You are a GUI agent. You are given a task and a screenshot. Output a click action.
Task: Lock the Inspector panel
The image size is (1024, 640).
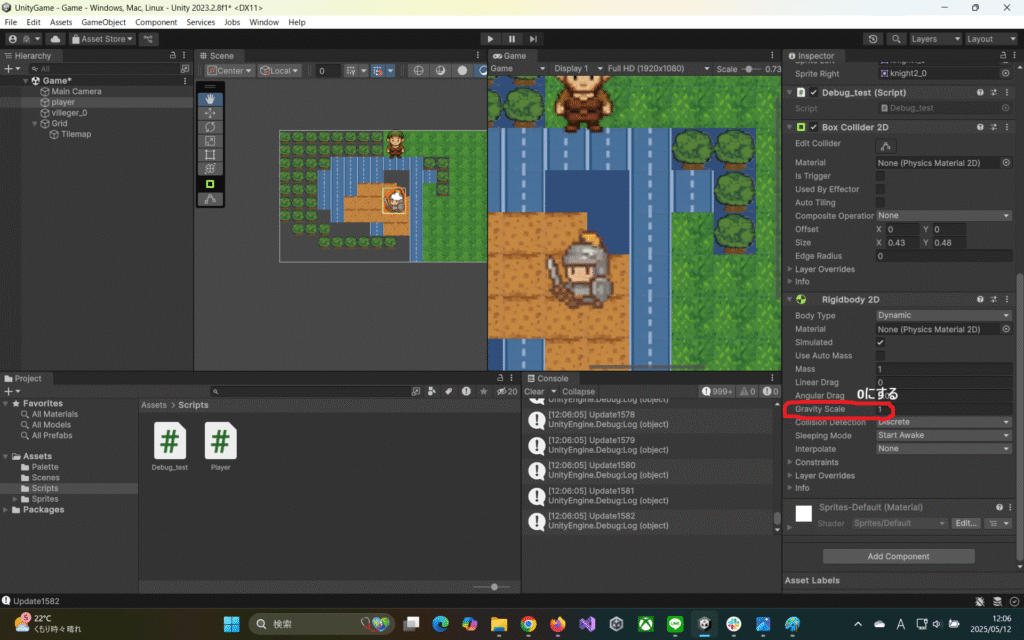click(x=1003, y=56)
